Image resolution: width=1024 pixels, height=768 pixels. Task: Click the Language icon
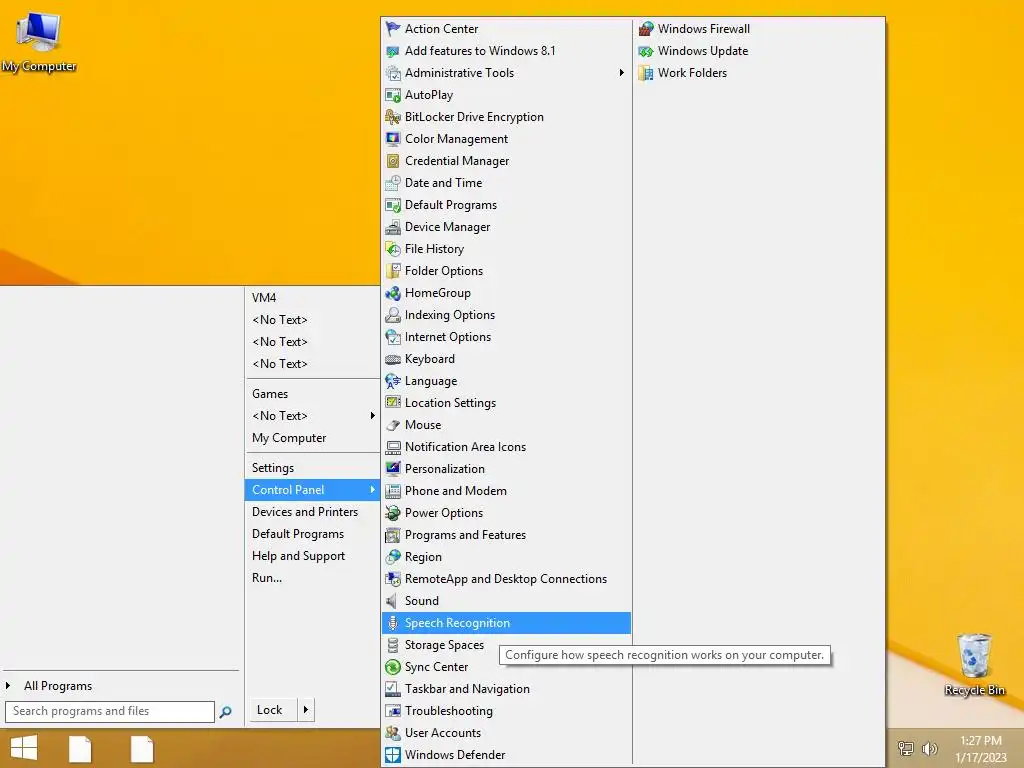(x=392, y=381)
